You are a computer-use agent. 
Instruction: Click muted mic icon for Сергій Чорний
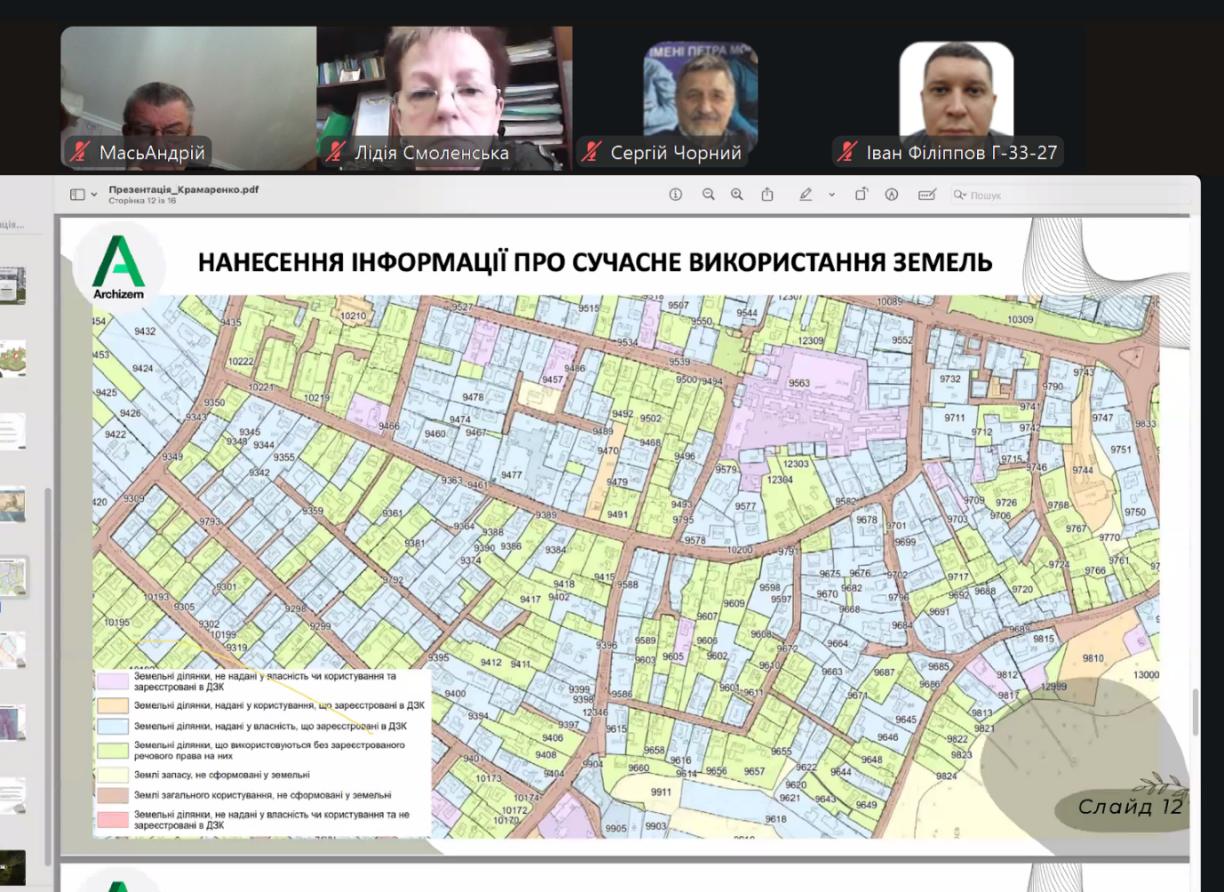(x=593, y=153)
